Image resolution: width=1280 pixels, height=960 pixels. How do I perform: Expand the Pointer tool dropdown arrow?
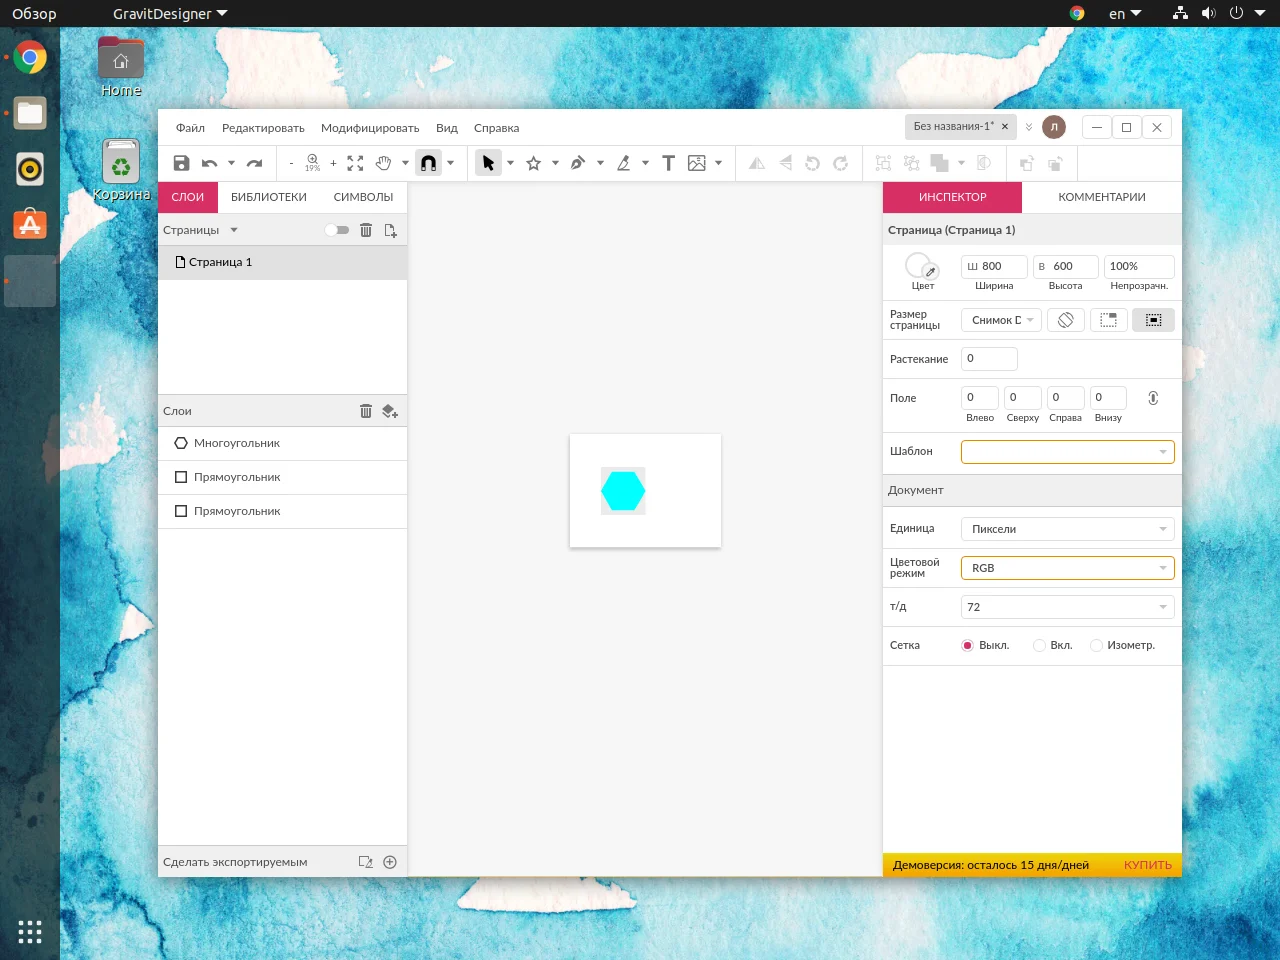point(510,163)
